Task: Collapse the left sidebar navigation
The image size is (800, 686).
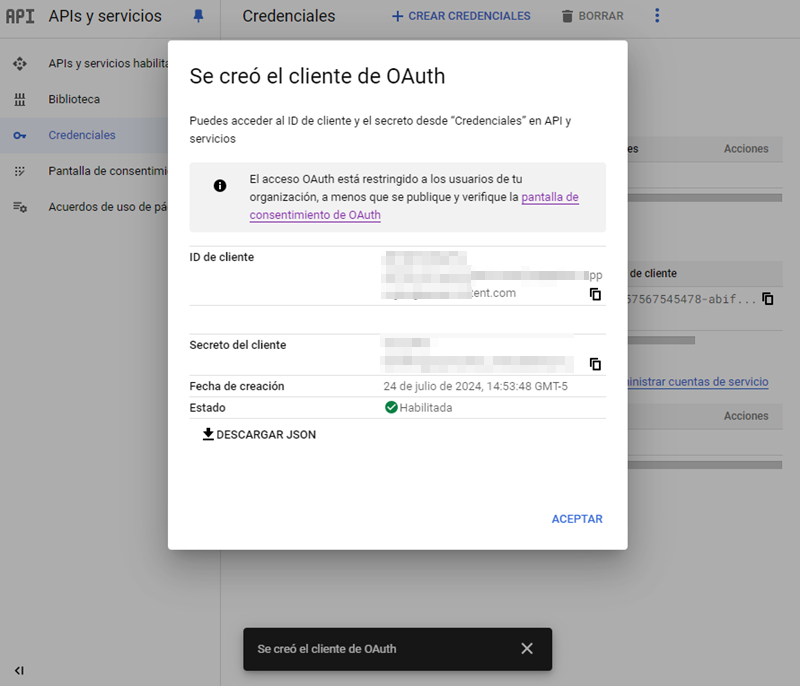Action: click(19, 670)
